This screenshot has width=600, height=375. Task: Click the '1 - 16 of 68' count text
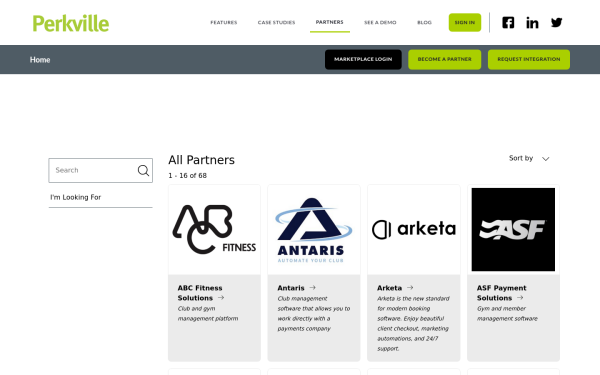[x=188, y=176]
